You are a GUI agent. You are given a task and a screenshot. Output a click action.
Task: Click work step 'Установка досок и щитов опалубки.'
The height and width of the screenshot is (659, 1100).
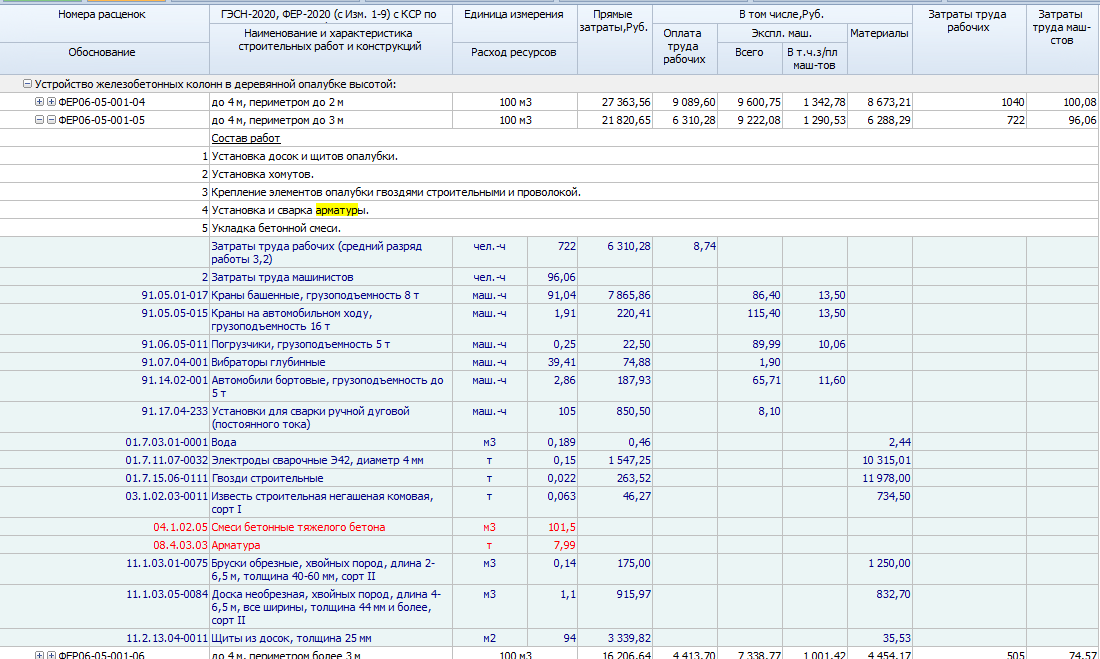pos(304,157)
